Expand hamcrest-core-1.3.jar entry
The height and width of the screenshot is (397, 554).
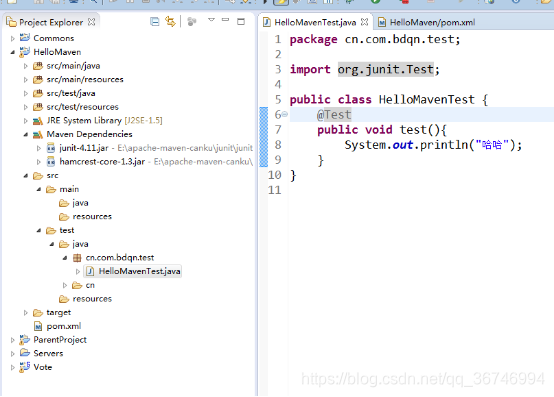(39, 162)
